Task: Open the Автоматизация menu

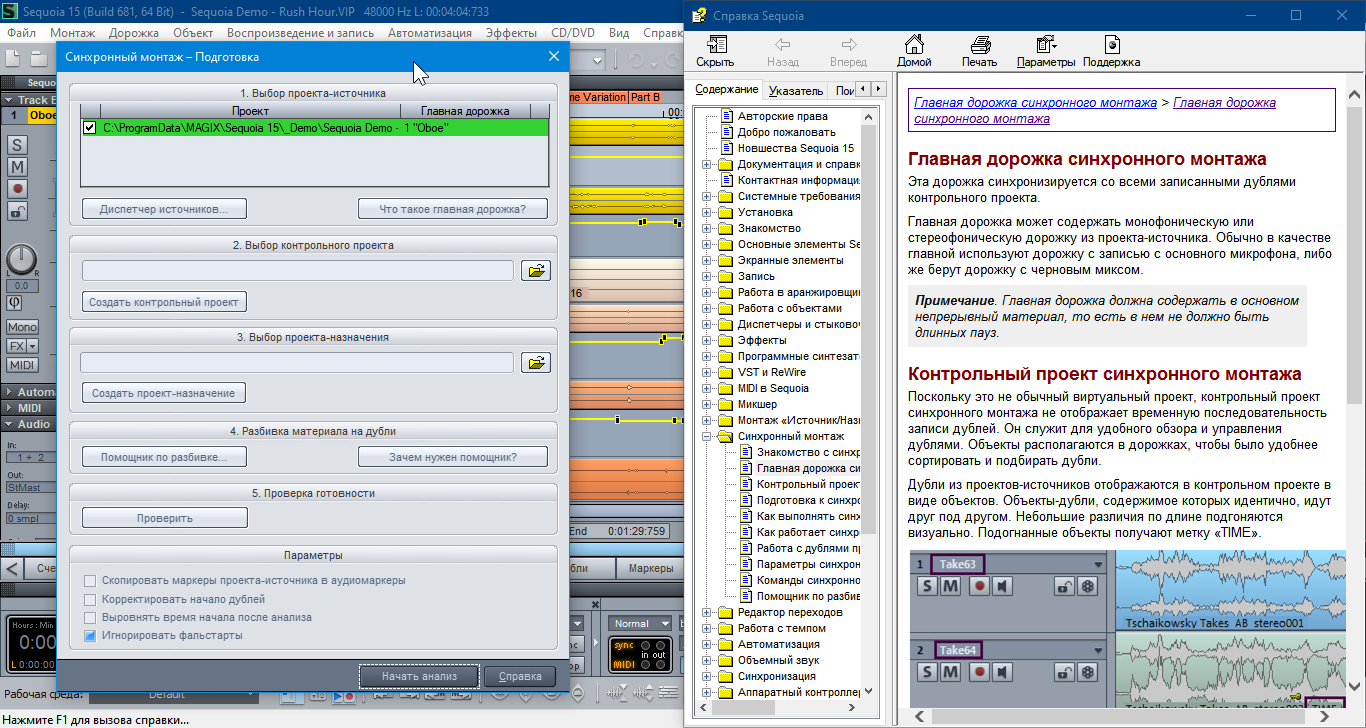Action: pyautogui.click(x=429, y=33)
